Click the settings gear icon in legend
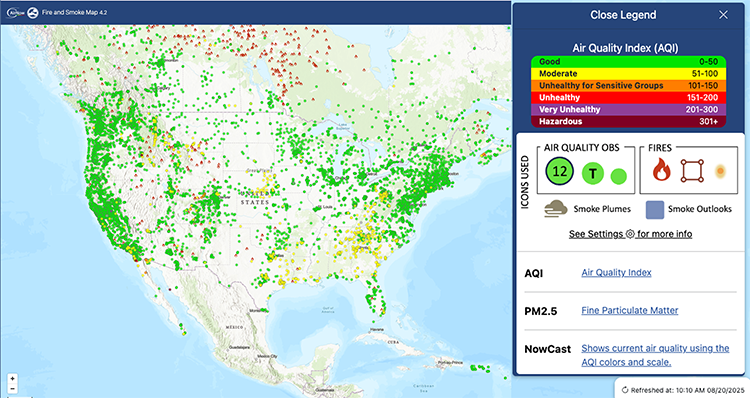 pyautogui.click(x=630, y=234)
